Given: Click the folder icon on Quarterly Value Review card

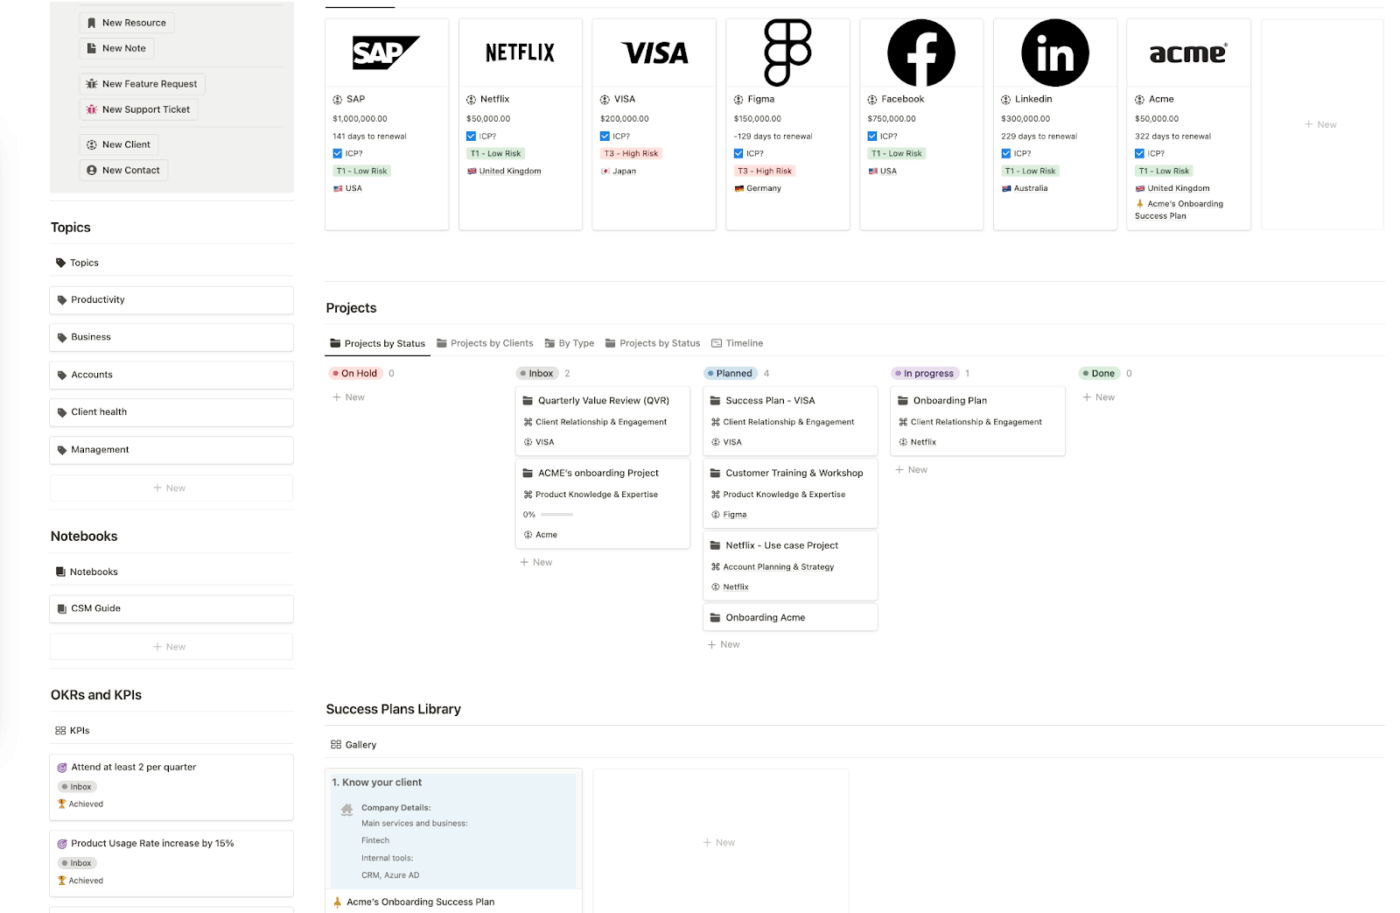Looking at the screenshot, I should [528, 400].
